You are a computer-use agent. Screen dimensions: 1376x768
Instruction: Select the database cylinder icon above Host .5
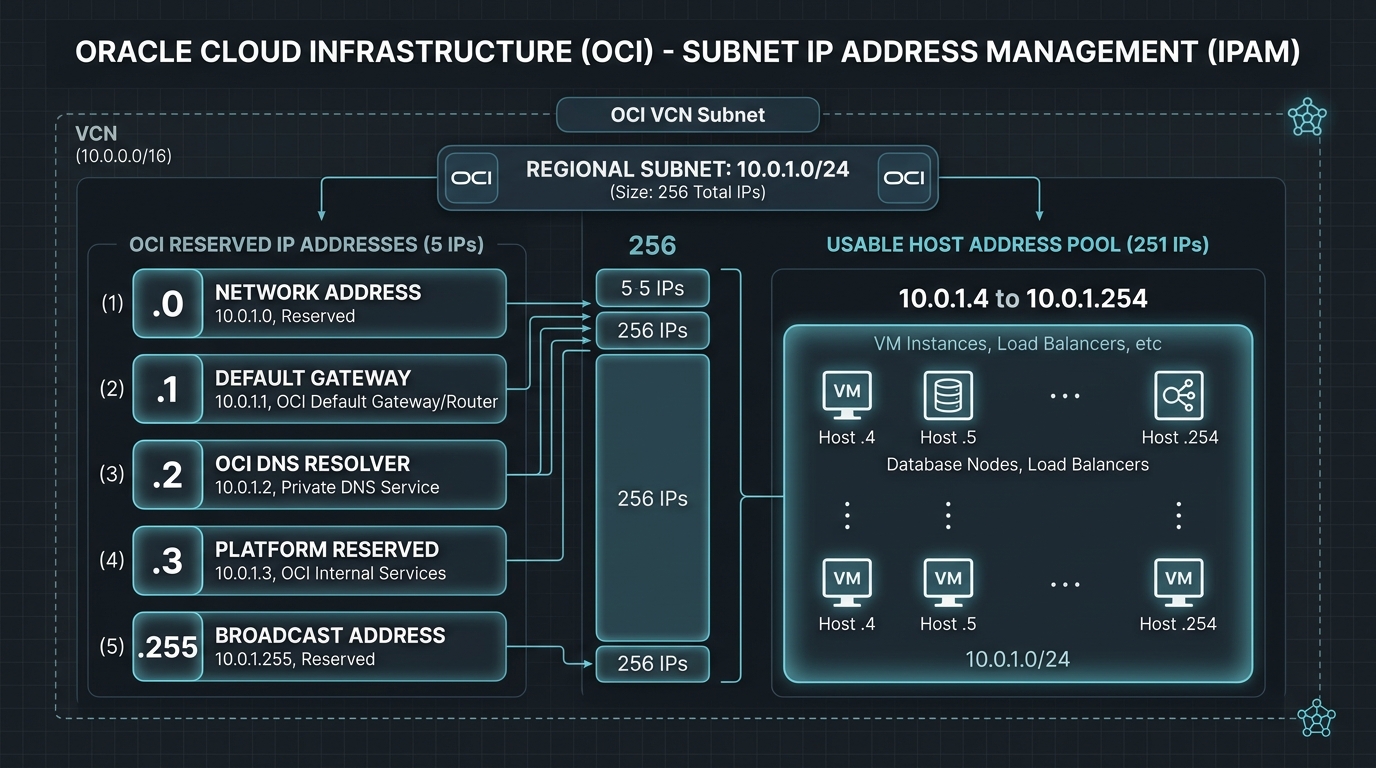[x=948, y=396]
